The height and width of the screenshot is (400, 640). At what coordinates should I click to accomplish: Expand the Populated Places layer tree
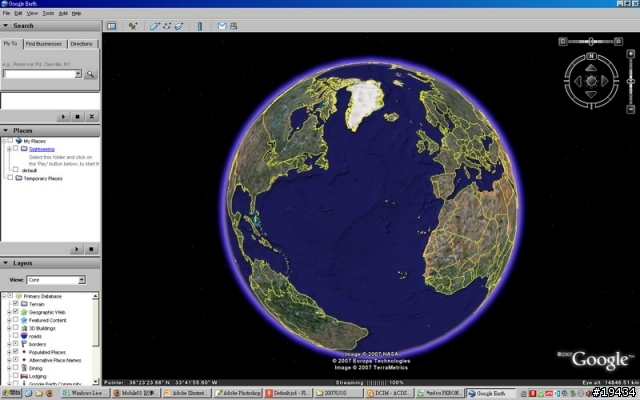pos(9,352)
